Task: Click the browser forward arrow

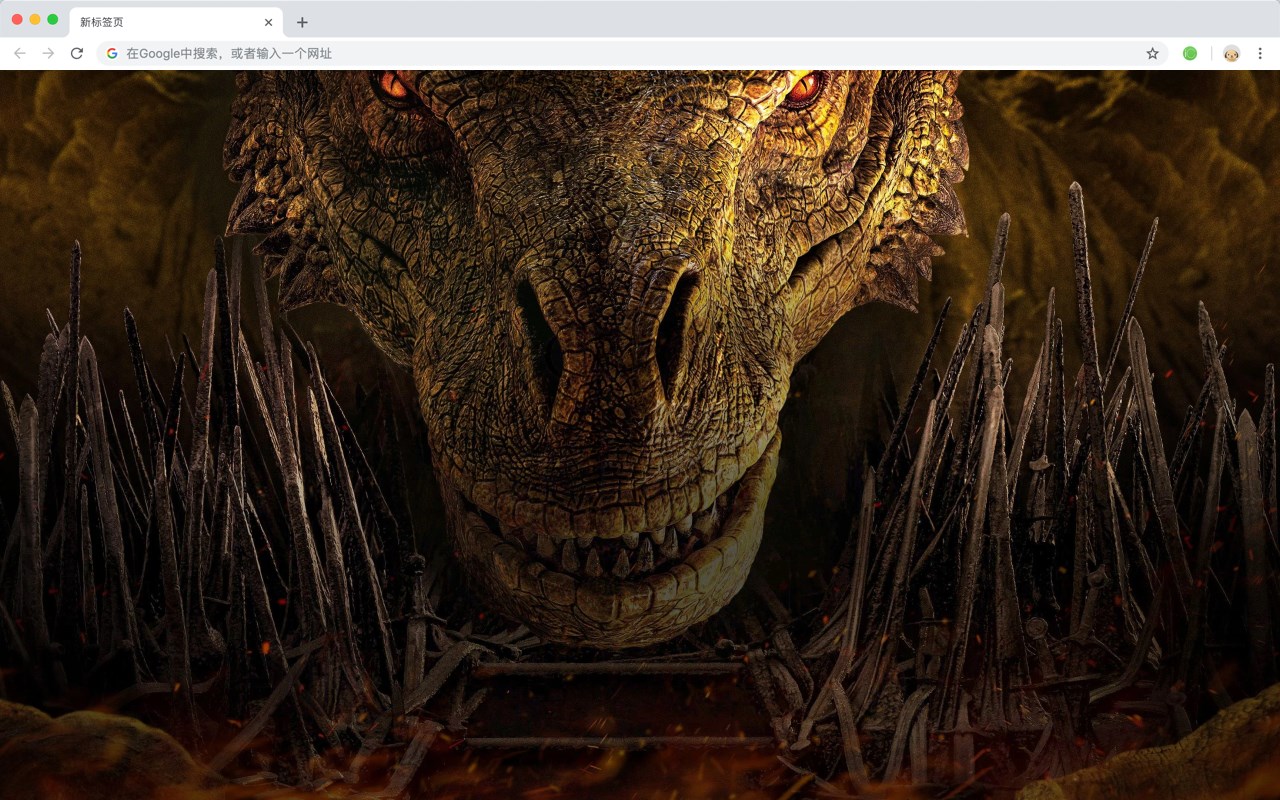Action: [x=48, y=53]
